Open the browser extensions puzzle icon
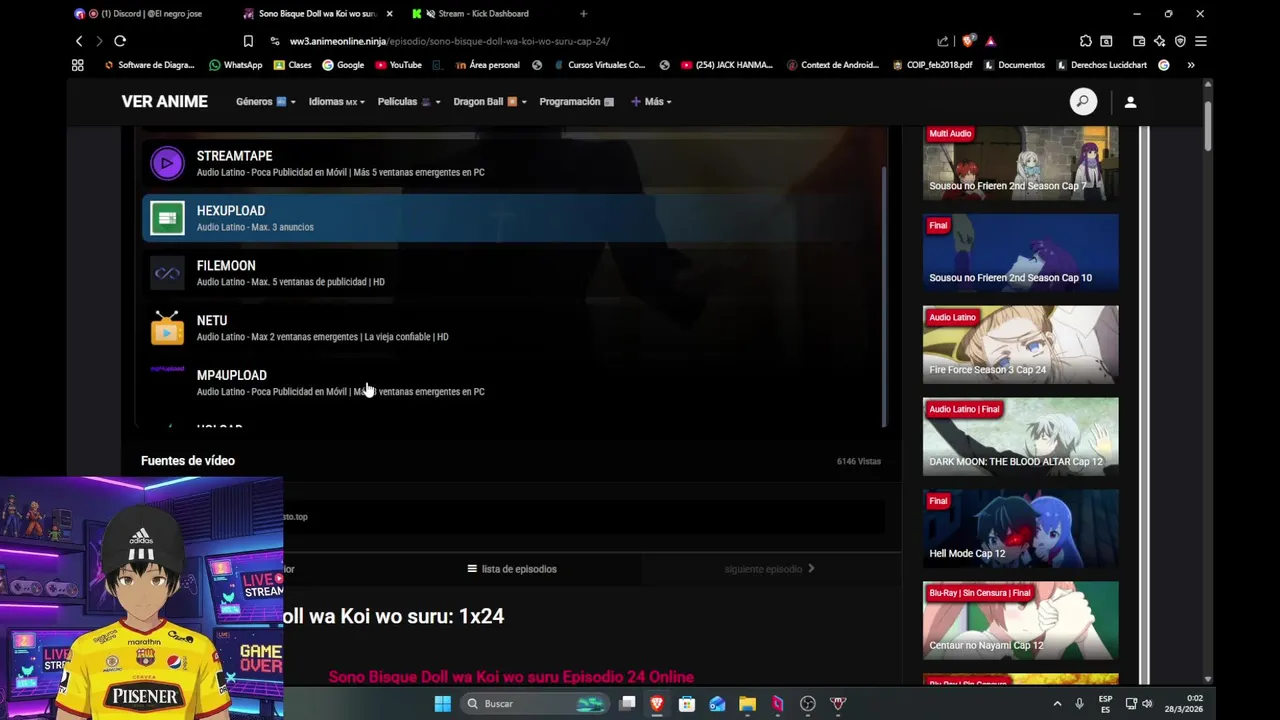 pos(1085,41)
